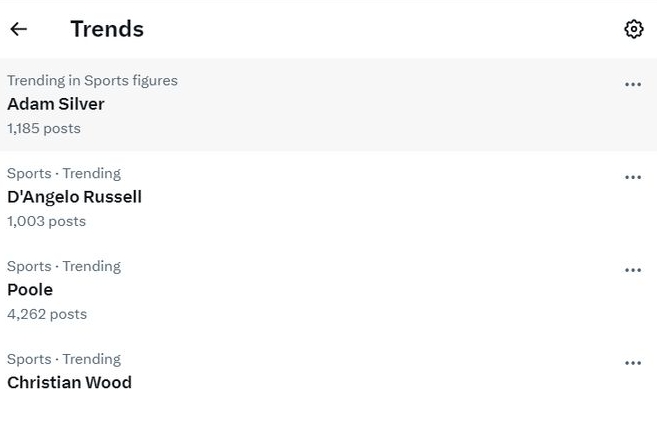Click "Sports · Trending" label above Poole

[x=64, y=266]
